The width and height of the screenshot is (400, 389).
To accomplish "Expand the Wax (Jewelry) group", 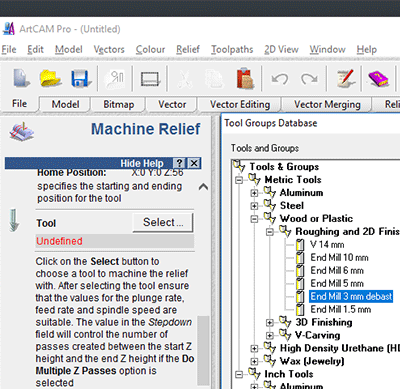I will pyautogui.click(x=254, y=361).
